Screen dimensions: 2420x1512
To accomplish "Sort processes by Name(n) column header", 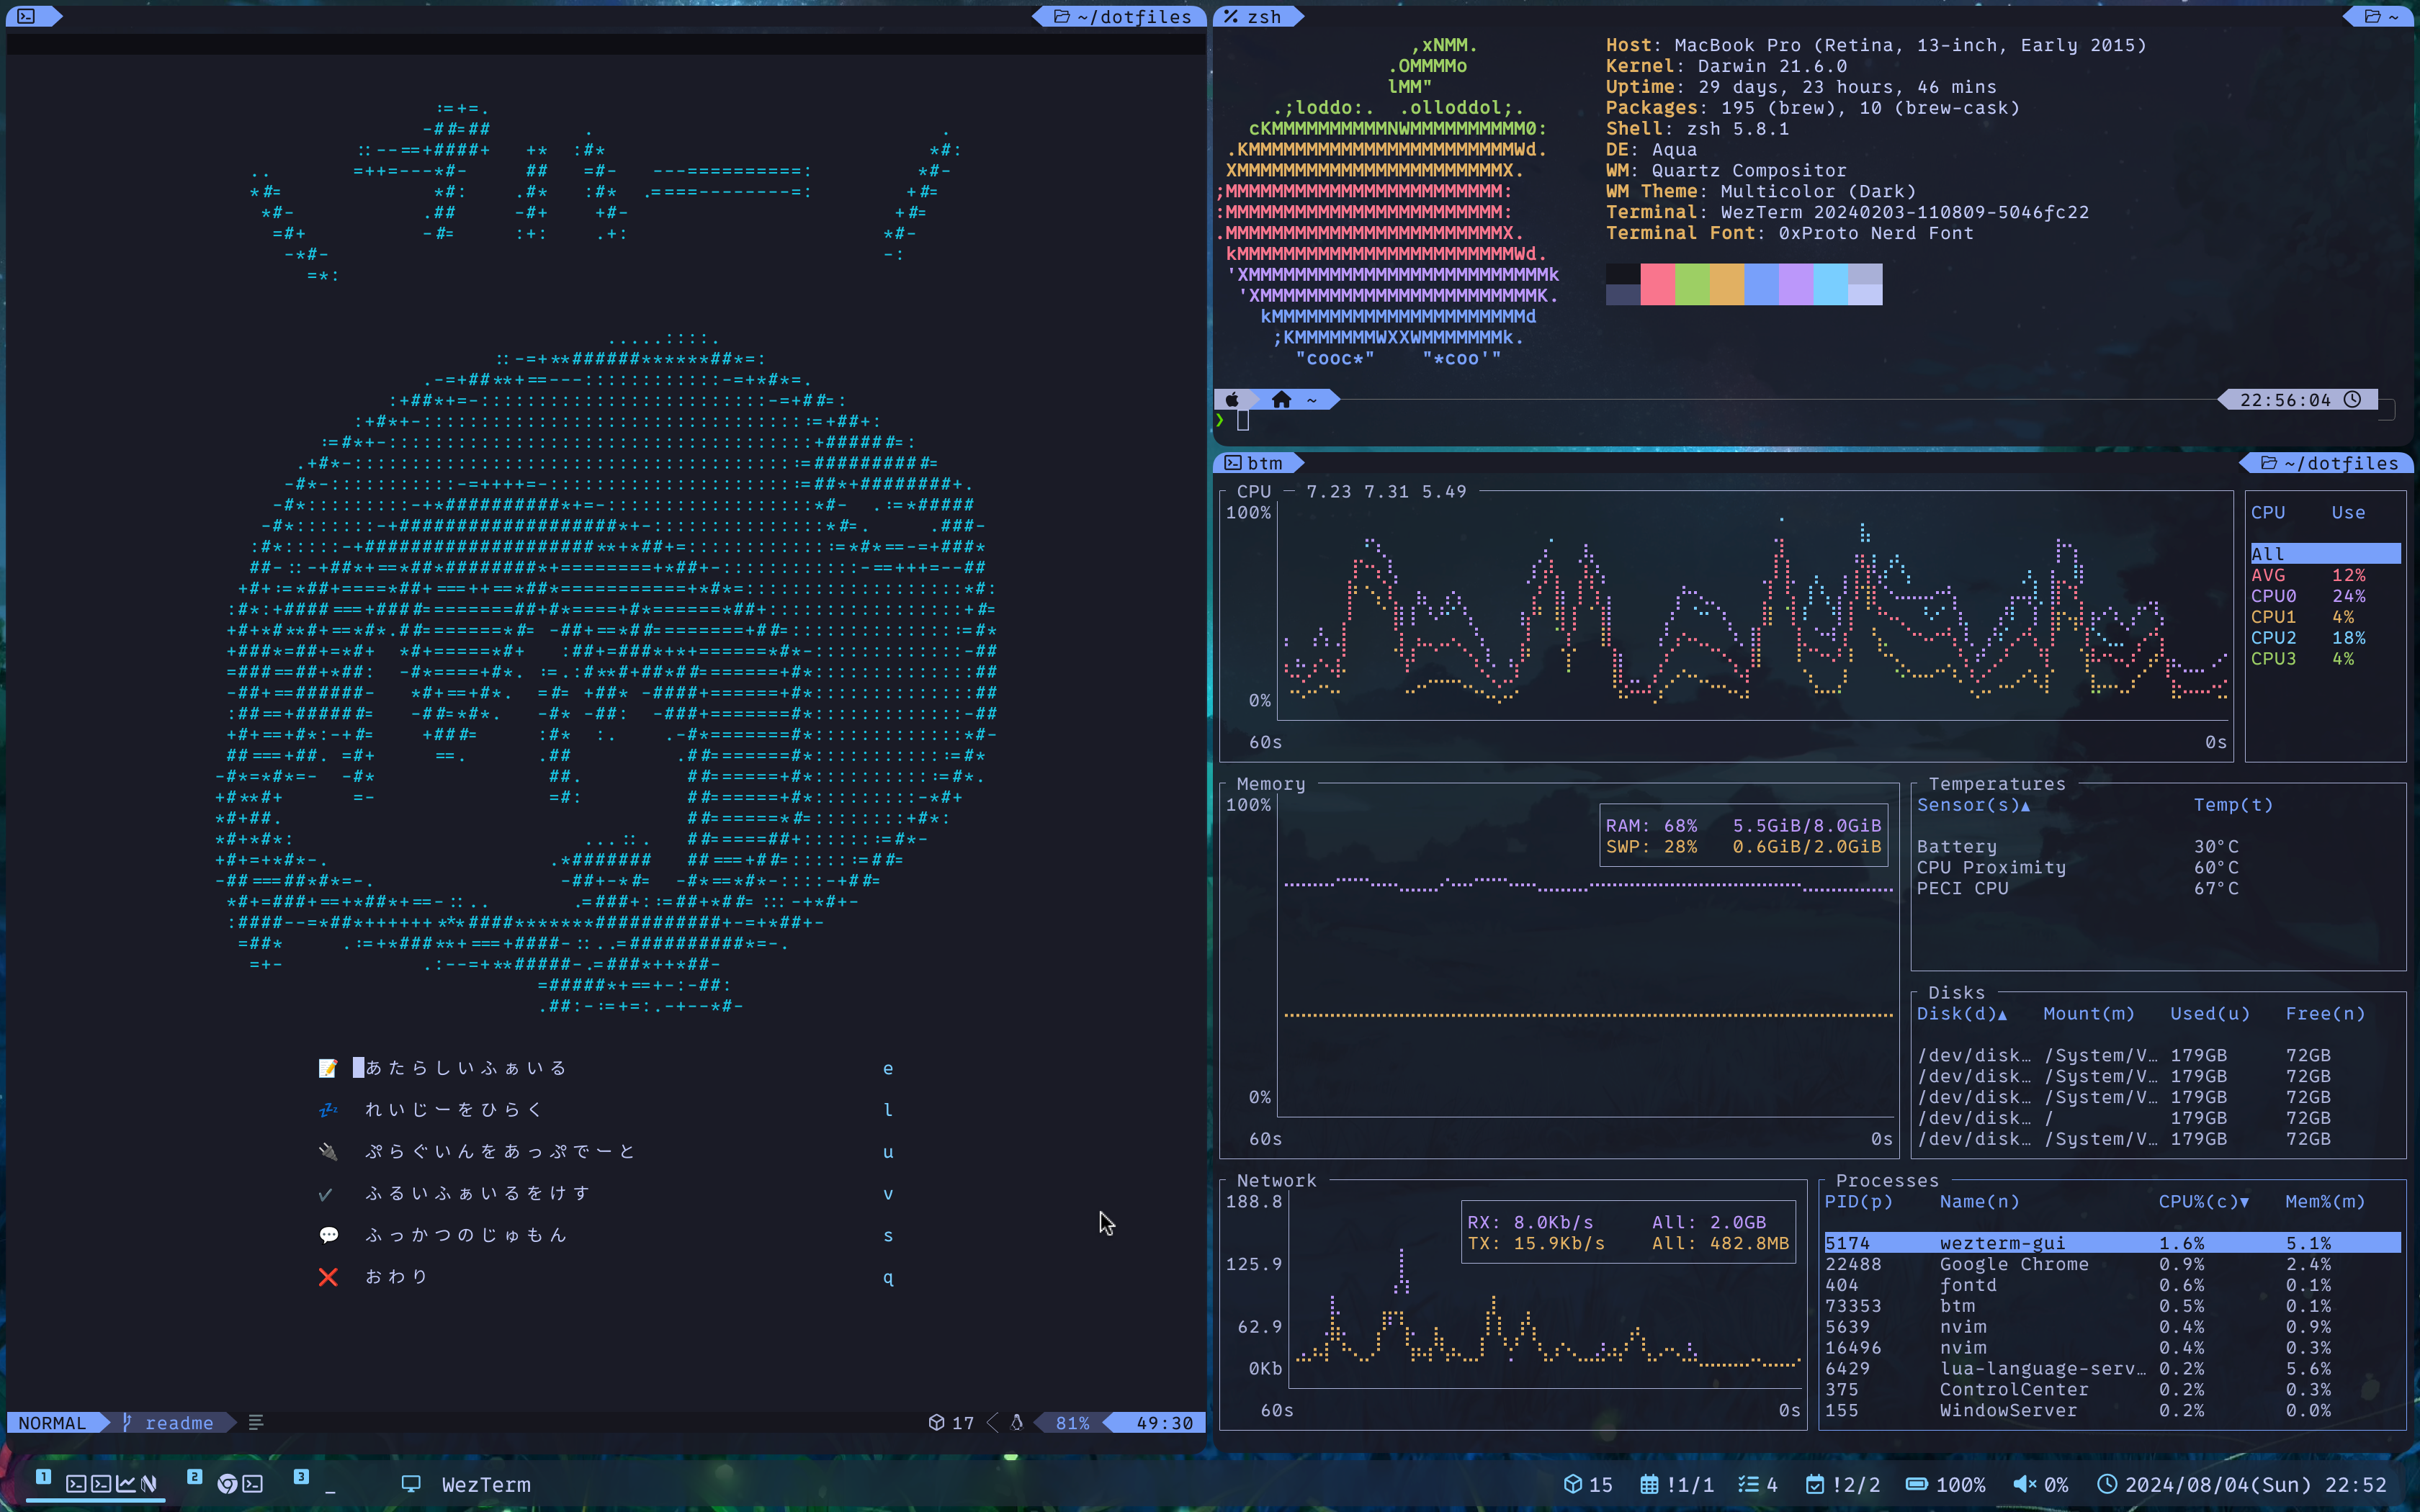I will 1980,1202.
